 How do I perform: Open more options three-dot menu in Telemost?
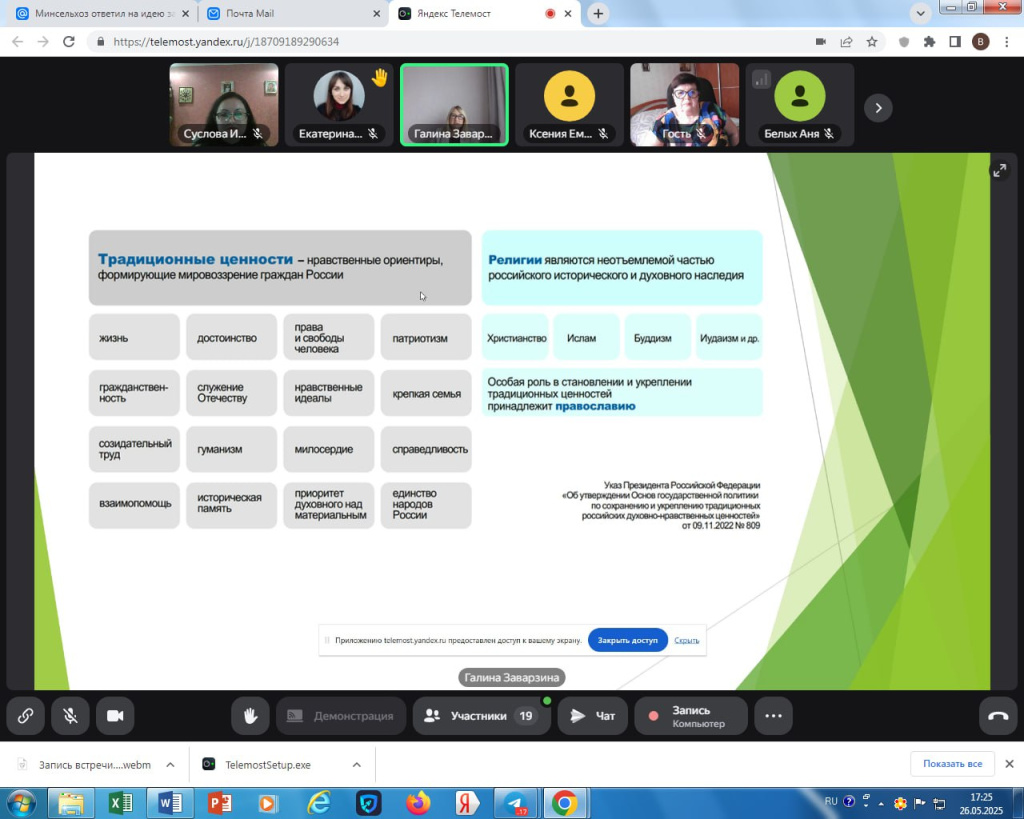(773, 716)
